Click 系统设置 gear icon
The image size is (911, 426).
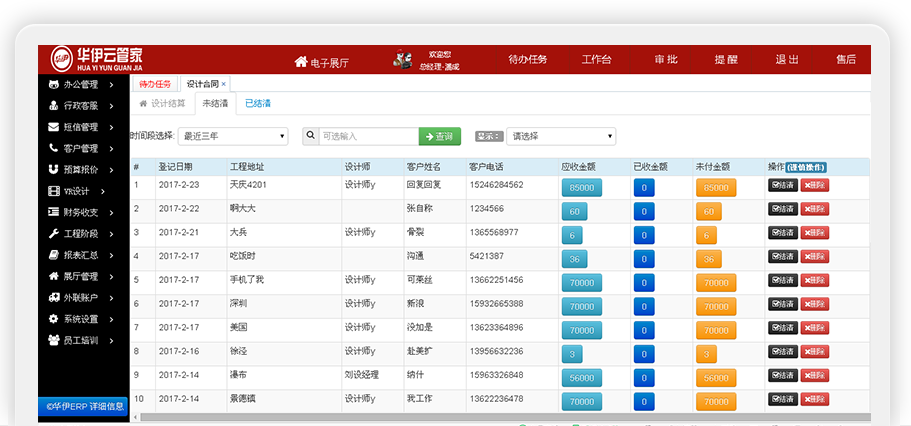coord(53,318)
